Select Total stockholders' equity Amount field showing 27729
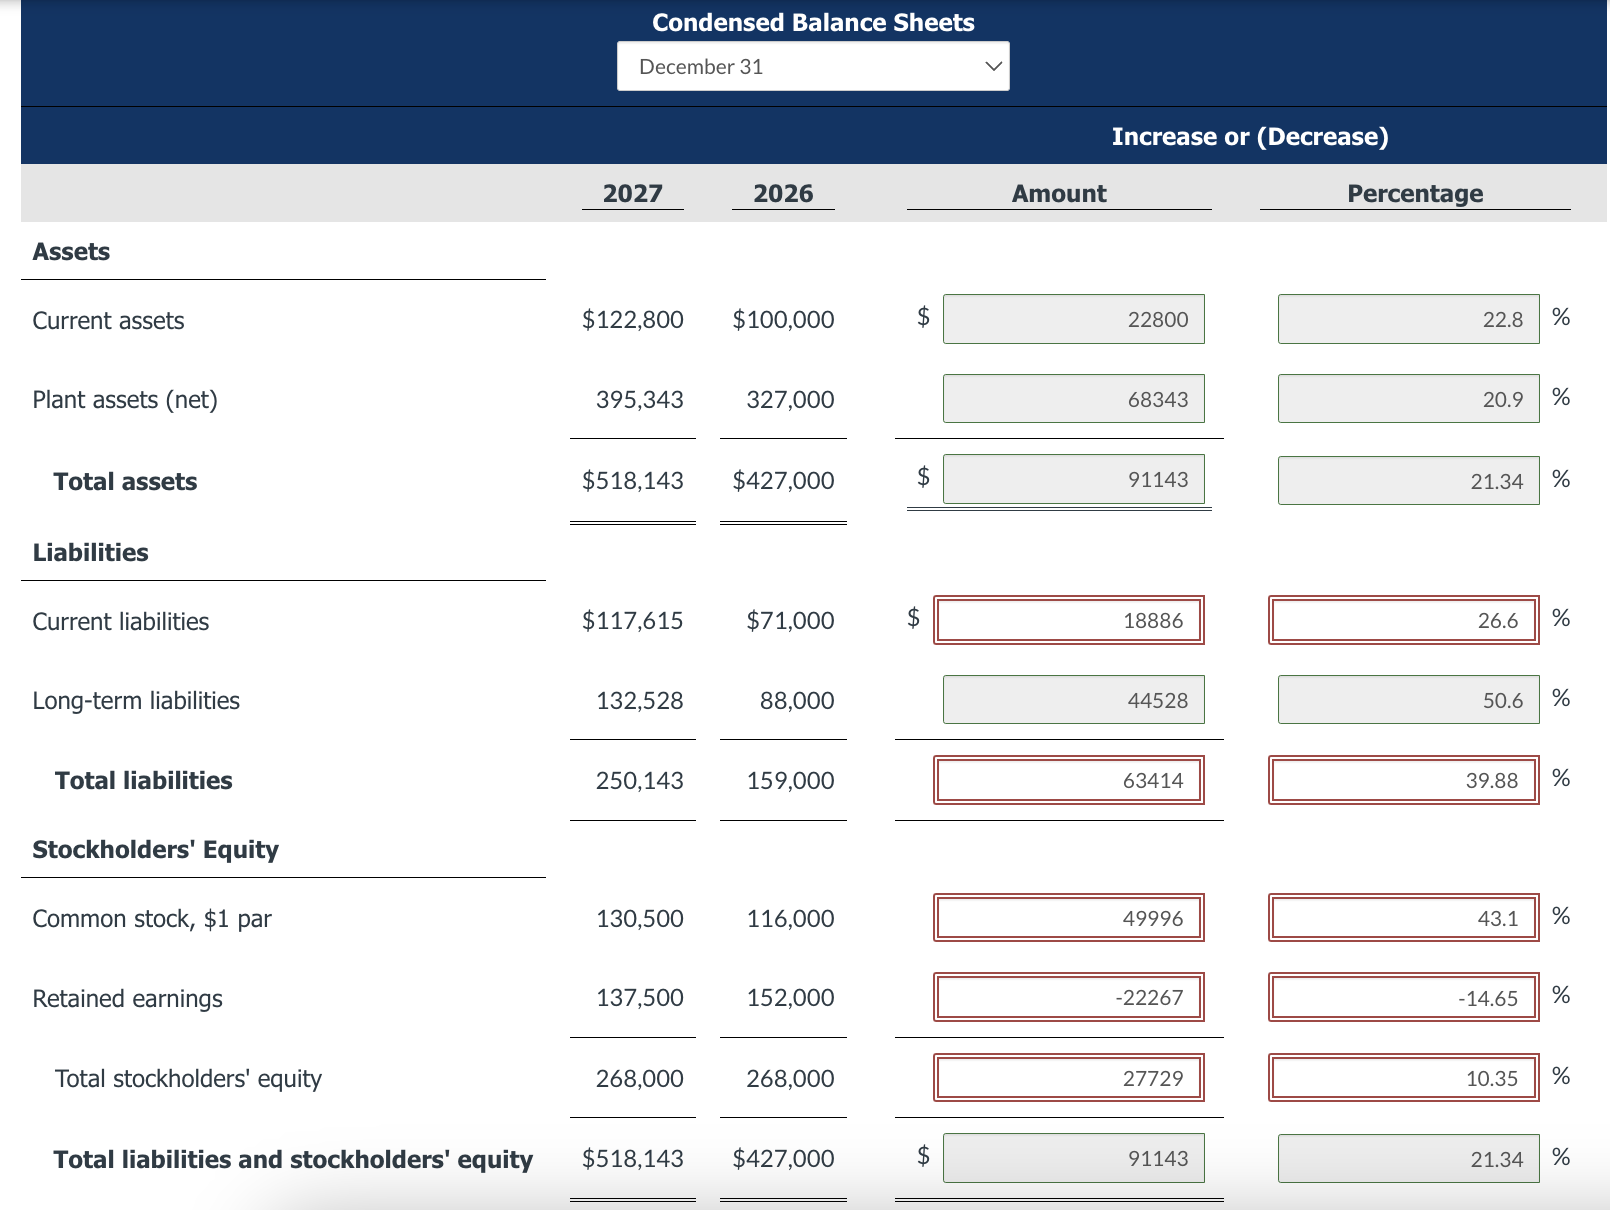The height and width of the screenshot is (1210, 1610). tap(1067, 1077)
